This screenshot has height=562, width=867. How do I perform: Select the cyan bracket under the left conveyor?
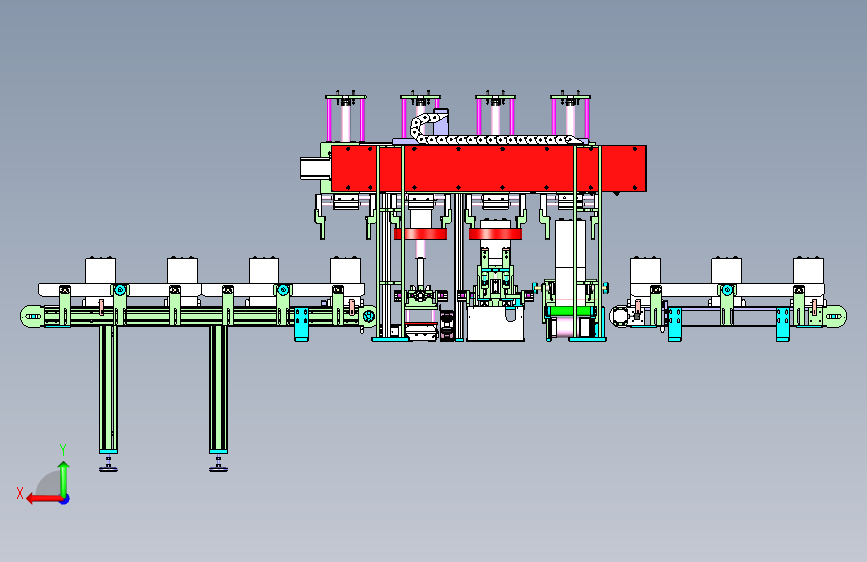click(301, 324)
